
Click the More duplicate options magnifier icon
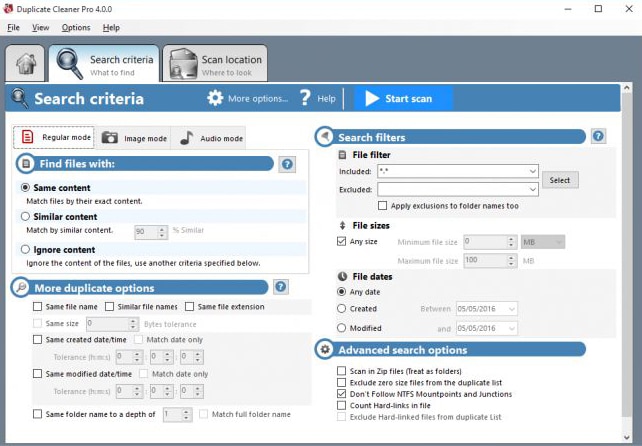20,287
